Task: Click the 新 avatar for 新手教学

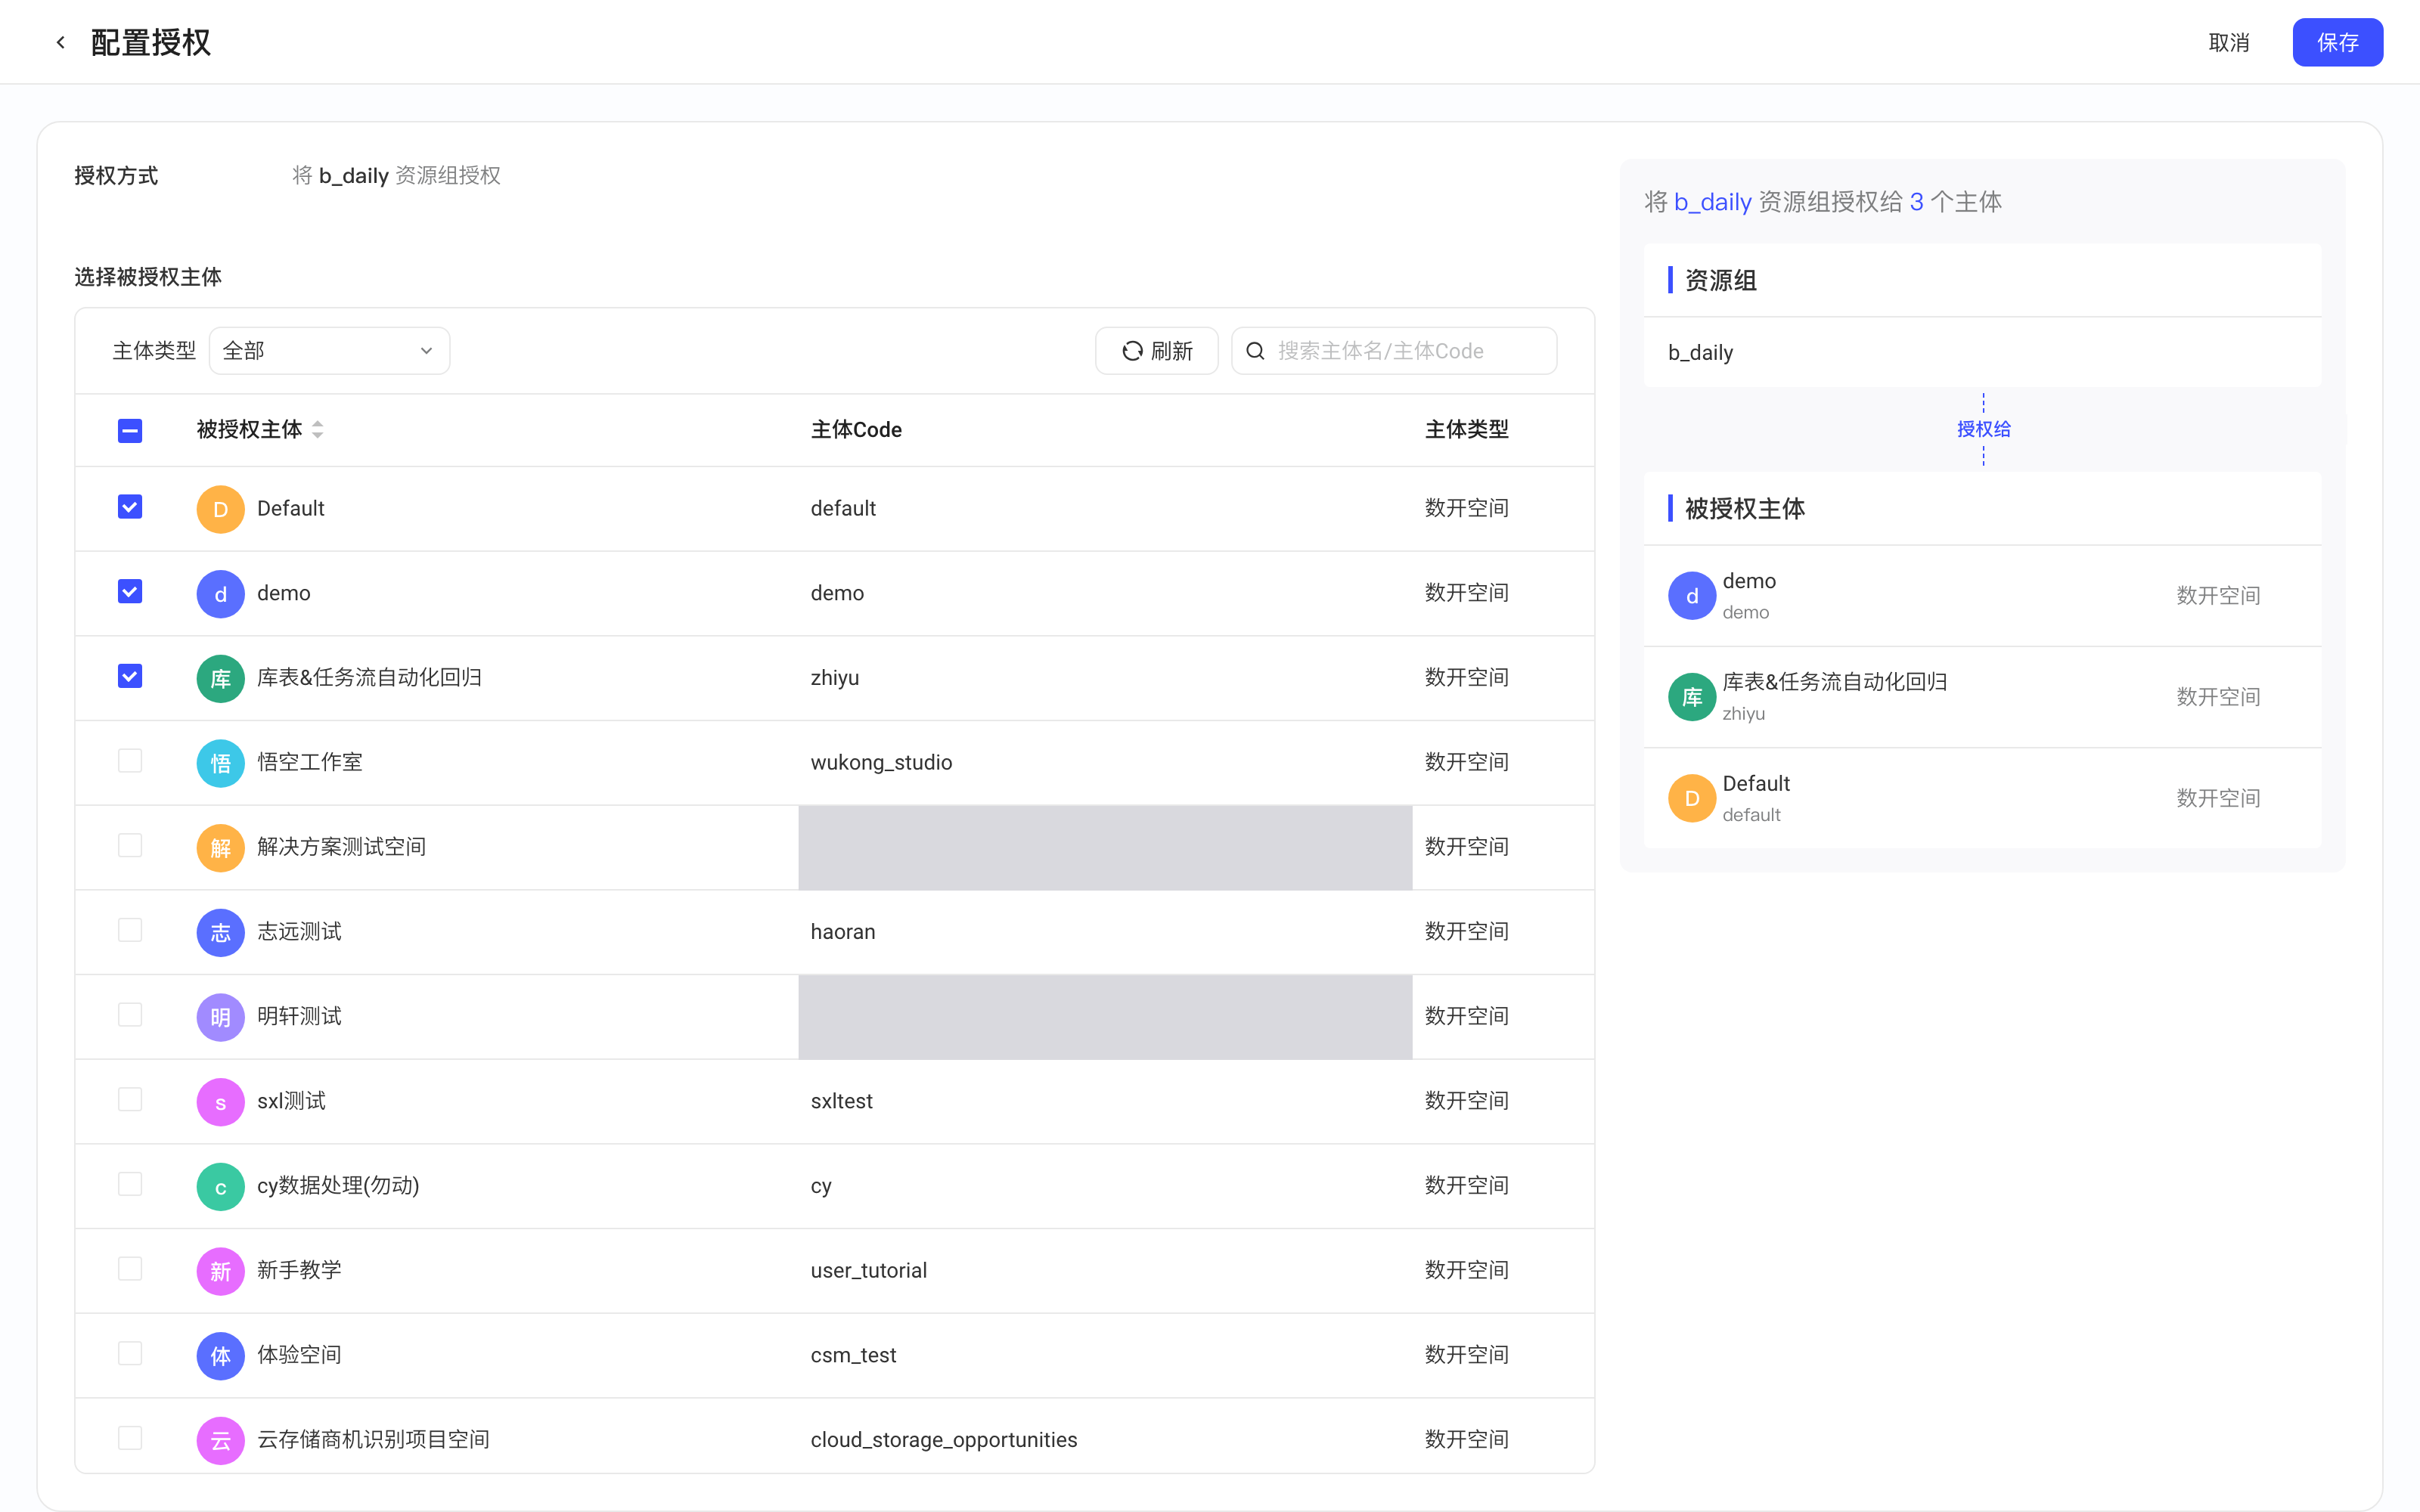Action: pyautogui.click(x=220, y=1271)
